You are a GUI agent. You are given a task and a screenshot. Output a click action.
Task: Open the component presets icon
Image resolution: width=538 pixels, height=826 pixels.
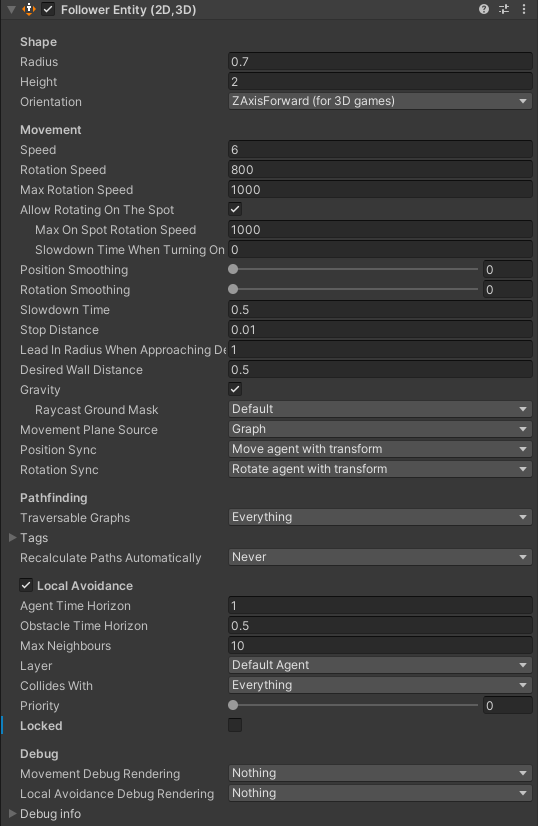(x=504, y=9)
